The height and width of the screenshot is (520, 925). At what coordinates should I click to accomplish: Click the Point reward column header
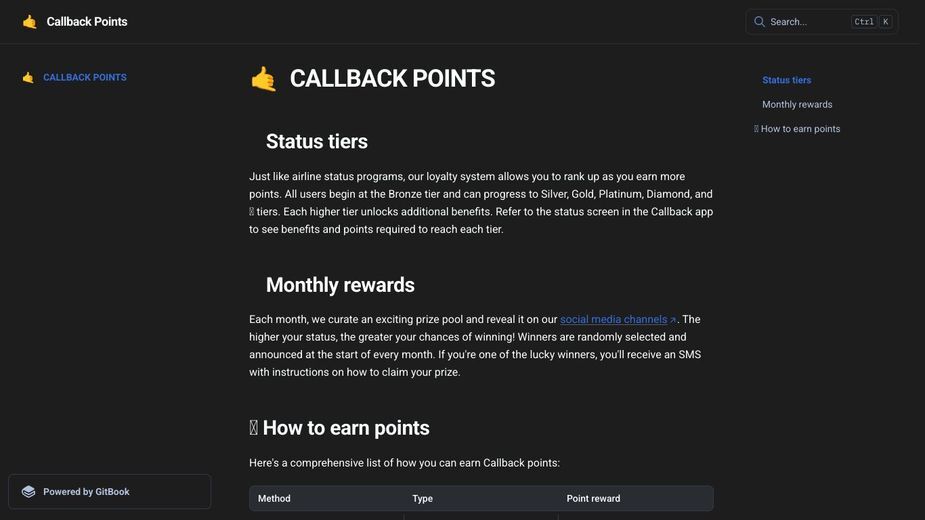[593, 499]
